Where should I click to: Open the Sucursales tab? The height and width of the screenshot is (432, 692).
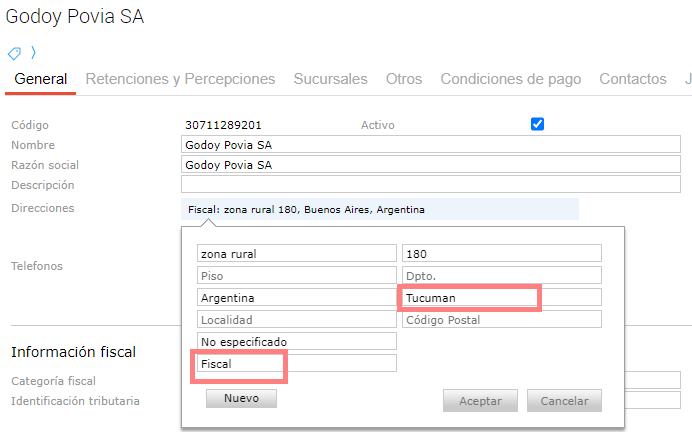pyautogui.click(x=330, y=79)
